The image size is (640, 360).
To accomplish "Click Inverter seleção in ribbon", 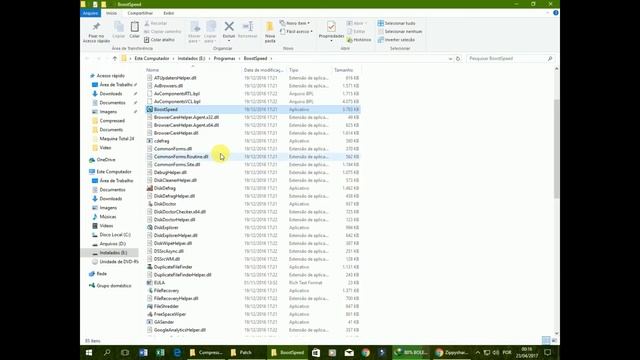I will point(396,40).
